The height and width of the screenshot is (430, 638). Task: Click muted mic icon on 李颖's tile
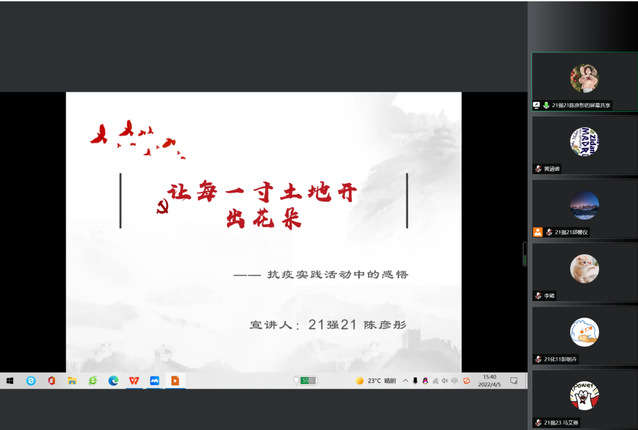(538, 295)
